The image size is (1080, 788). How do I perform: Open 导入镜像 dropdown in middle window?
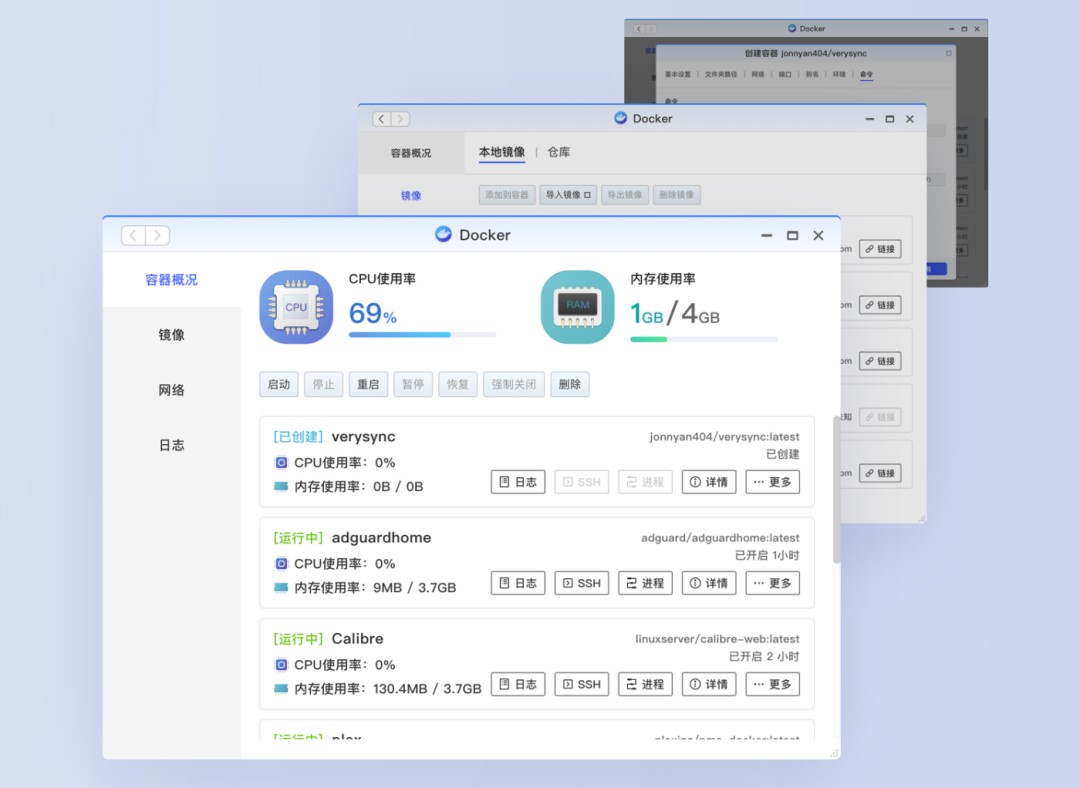coord(568,195)
